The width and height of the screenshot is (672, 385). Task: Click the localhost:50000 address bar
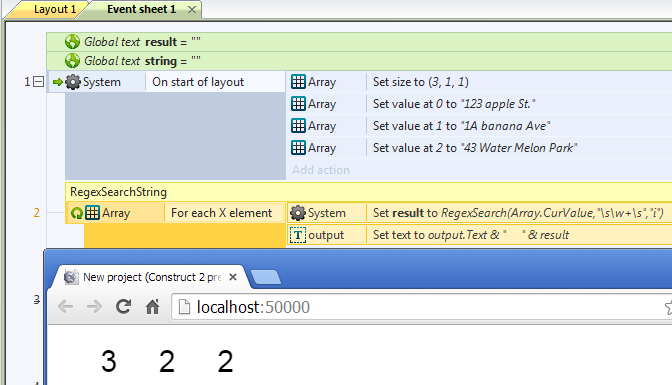[x=422, y=307]
